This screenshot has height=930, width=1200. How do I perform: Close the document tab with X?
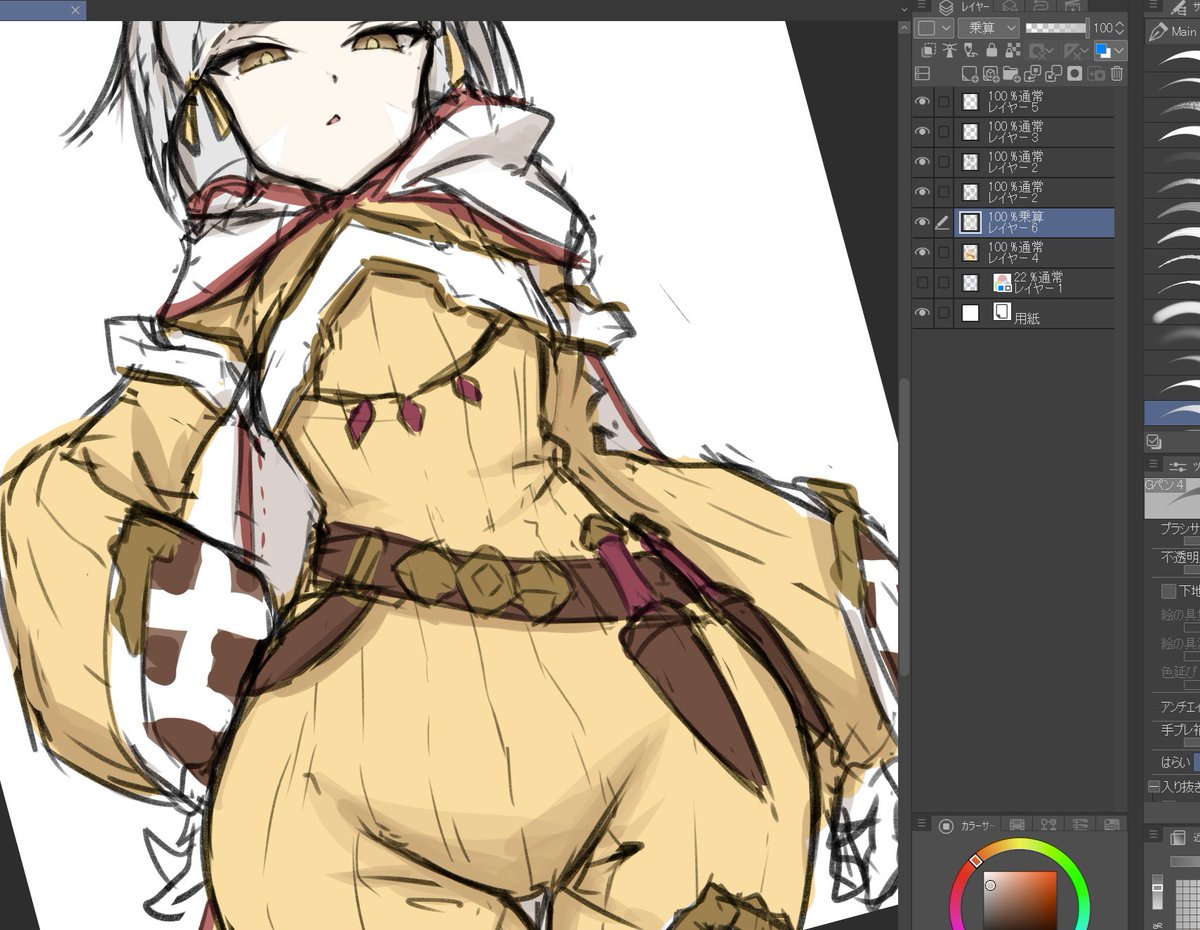(76, 10)
